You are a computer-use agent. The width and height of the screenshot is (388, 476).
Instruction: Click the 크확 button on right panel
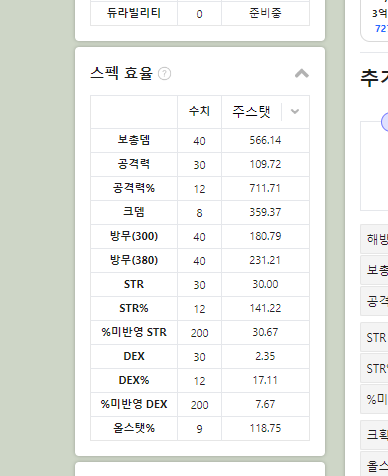(374, 435)
